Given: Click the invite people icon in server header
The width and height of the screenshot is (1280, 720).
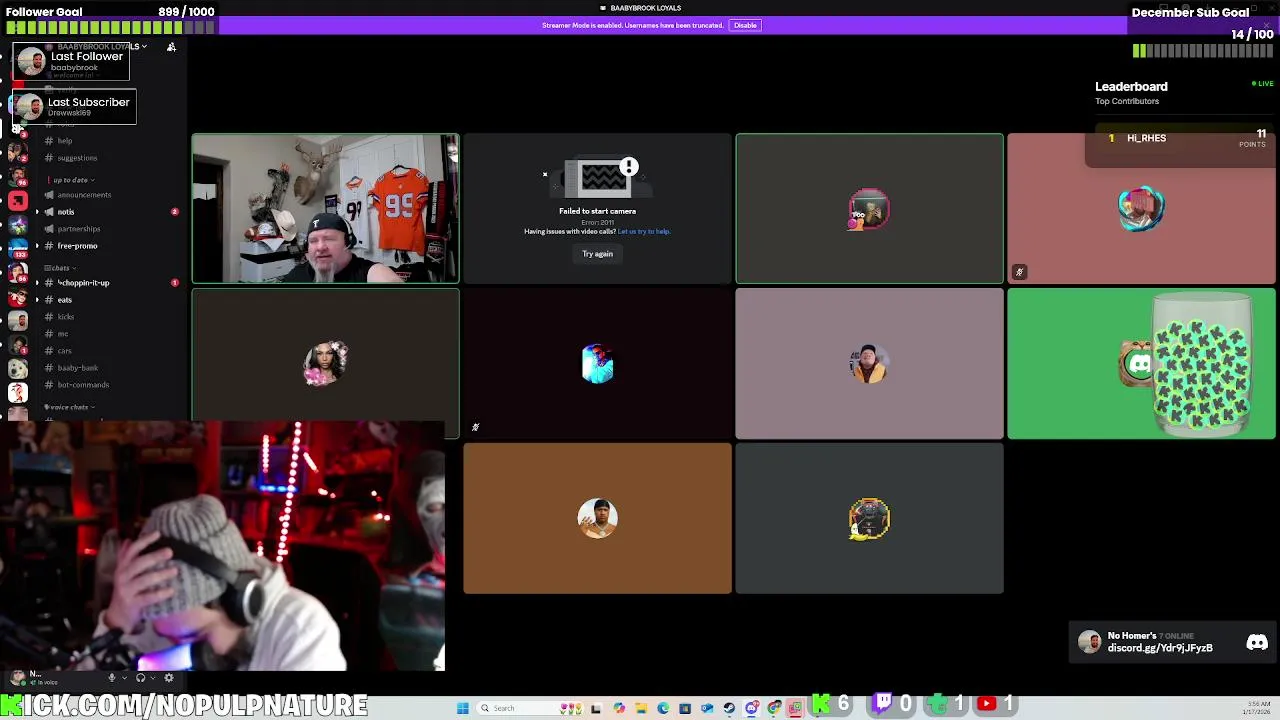Looking at the screenshot, I should tap(171, 47).
